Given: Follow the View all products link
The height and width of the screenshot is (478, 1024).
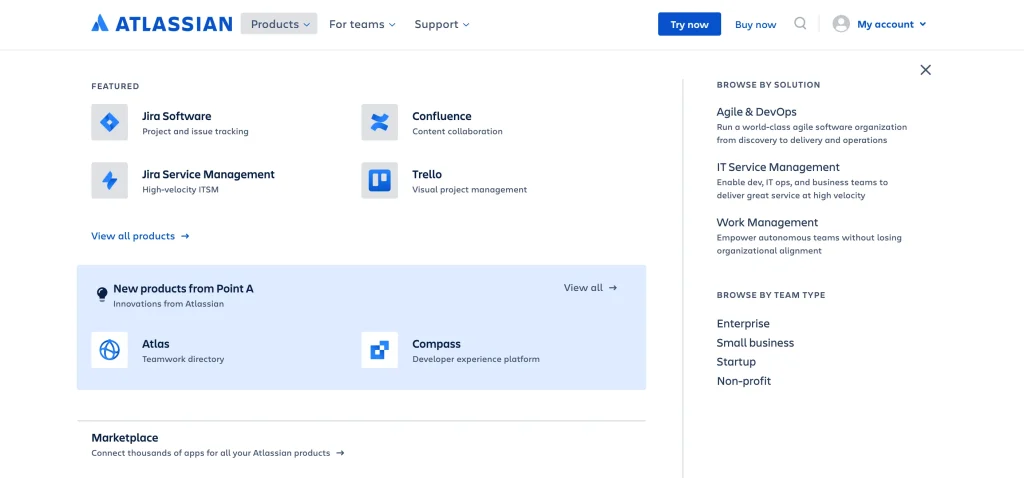Looking at the screenshot, I should click(x=140, y=236).
